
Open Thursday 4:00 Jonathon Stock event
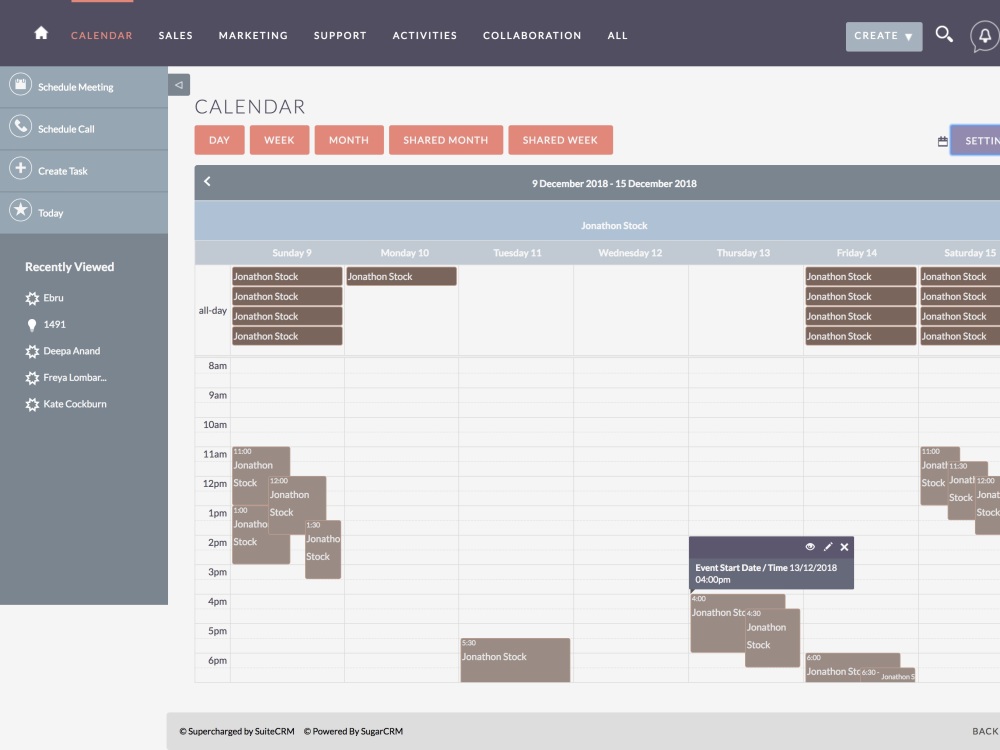(x=717, y=622)
